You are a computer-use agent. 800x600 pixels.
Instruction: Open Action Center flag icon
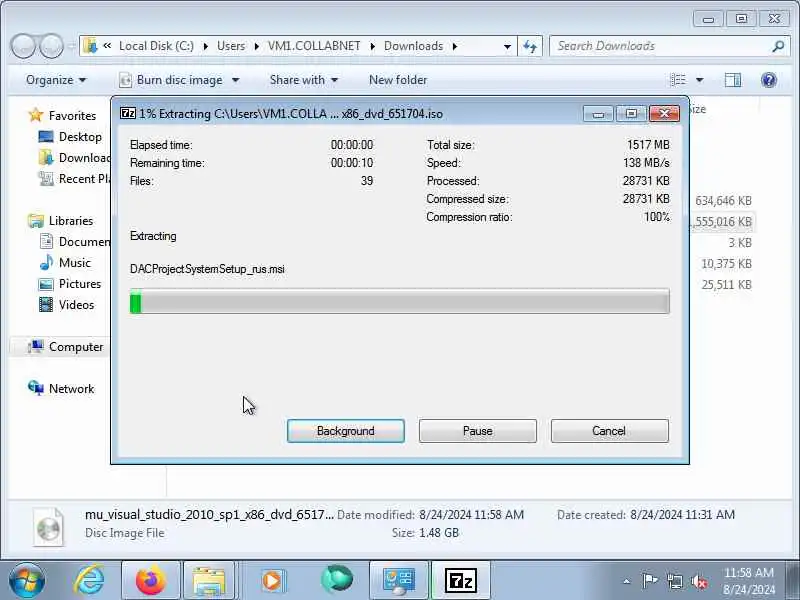click(649, 581)
